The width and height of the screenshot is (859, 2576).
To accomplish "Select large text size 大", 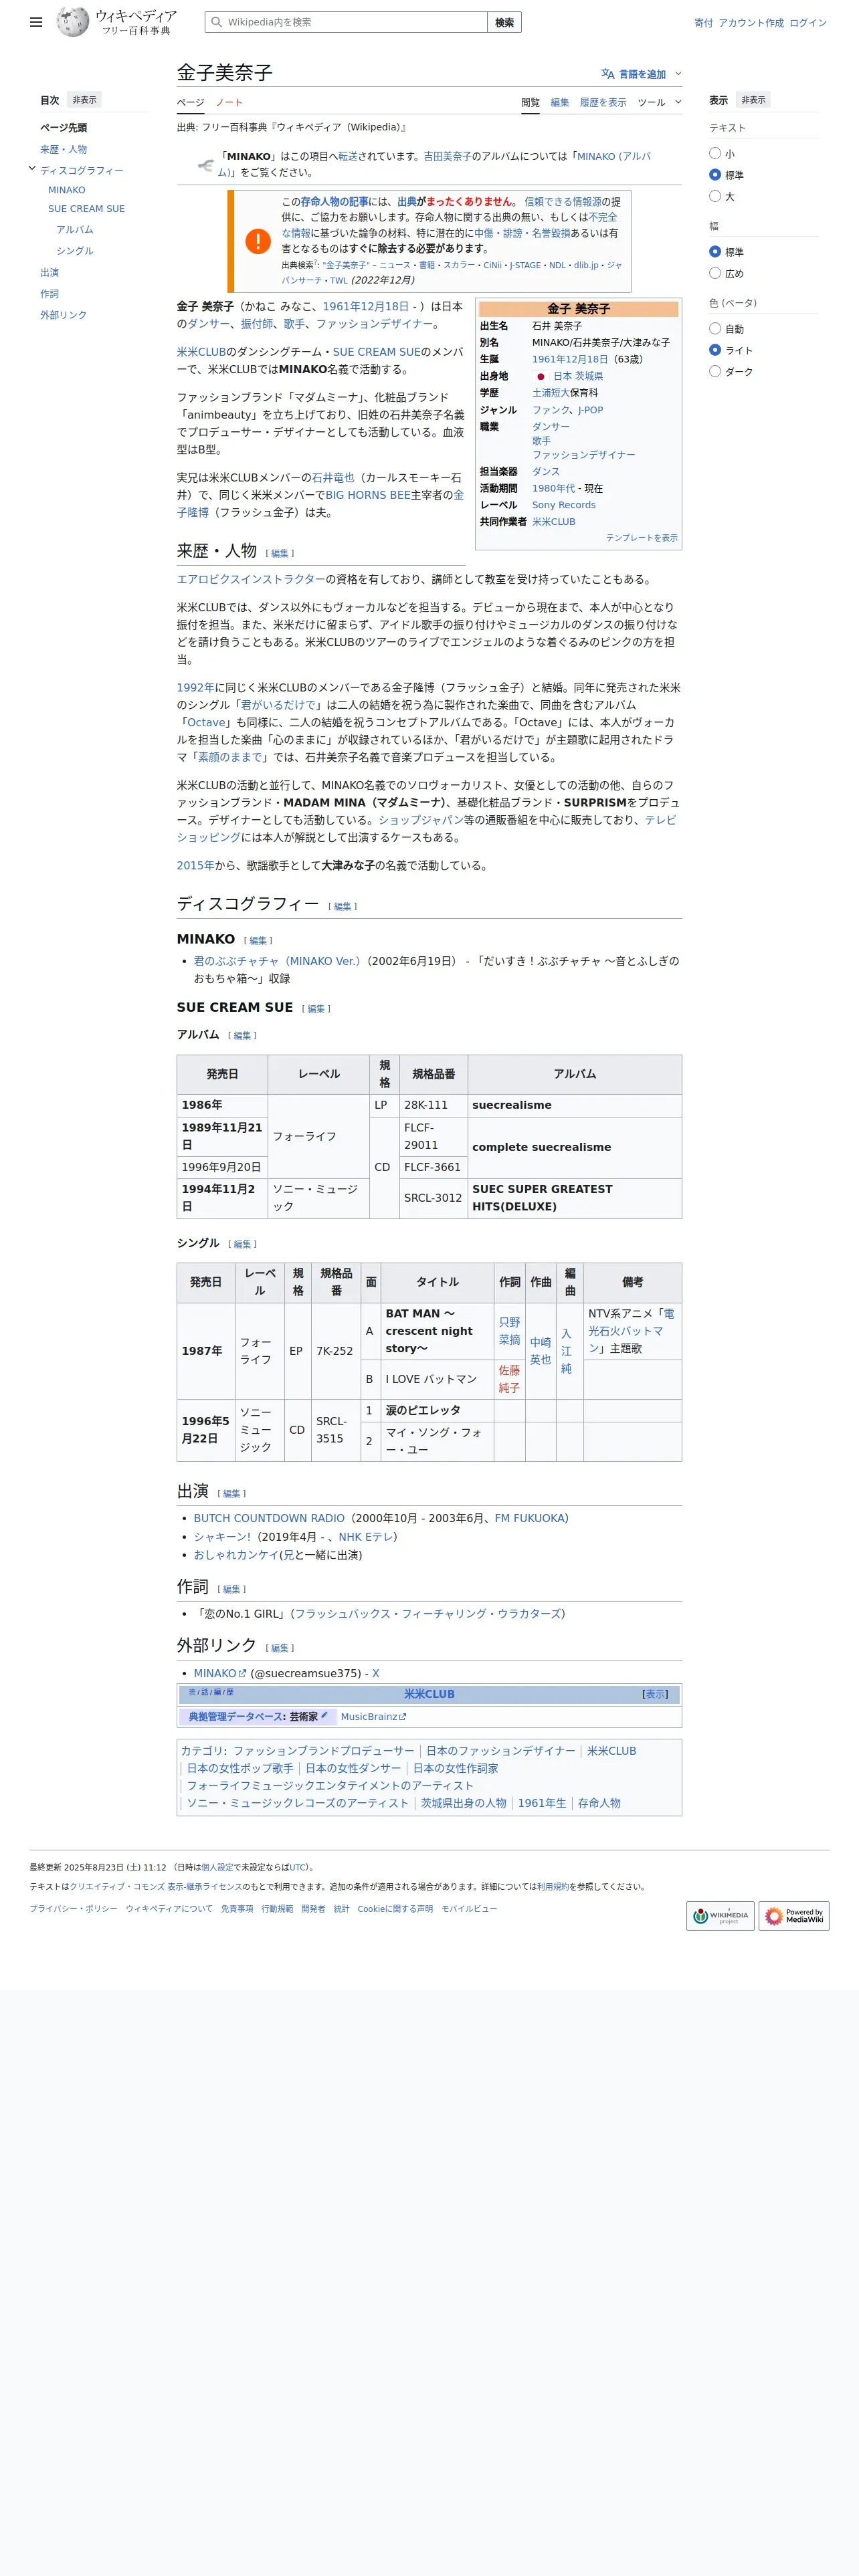I will point(715,196).
